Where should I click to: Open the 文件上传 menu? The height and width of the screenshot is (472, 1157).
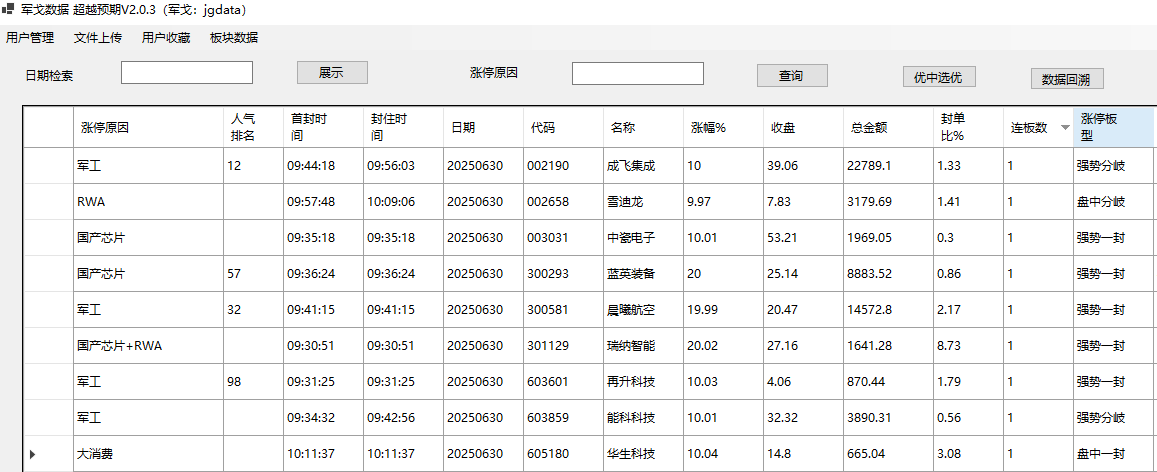click(x=97, y=38)
